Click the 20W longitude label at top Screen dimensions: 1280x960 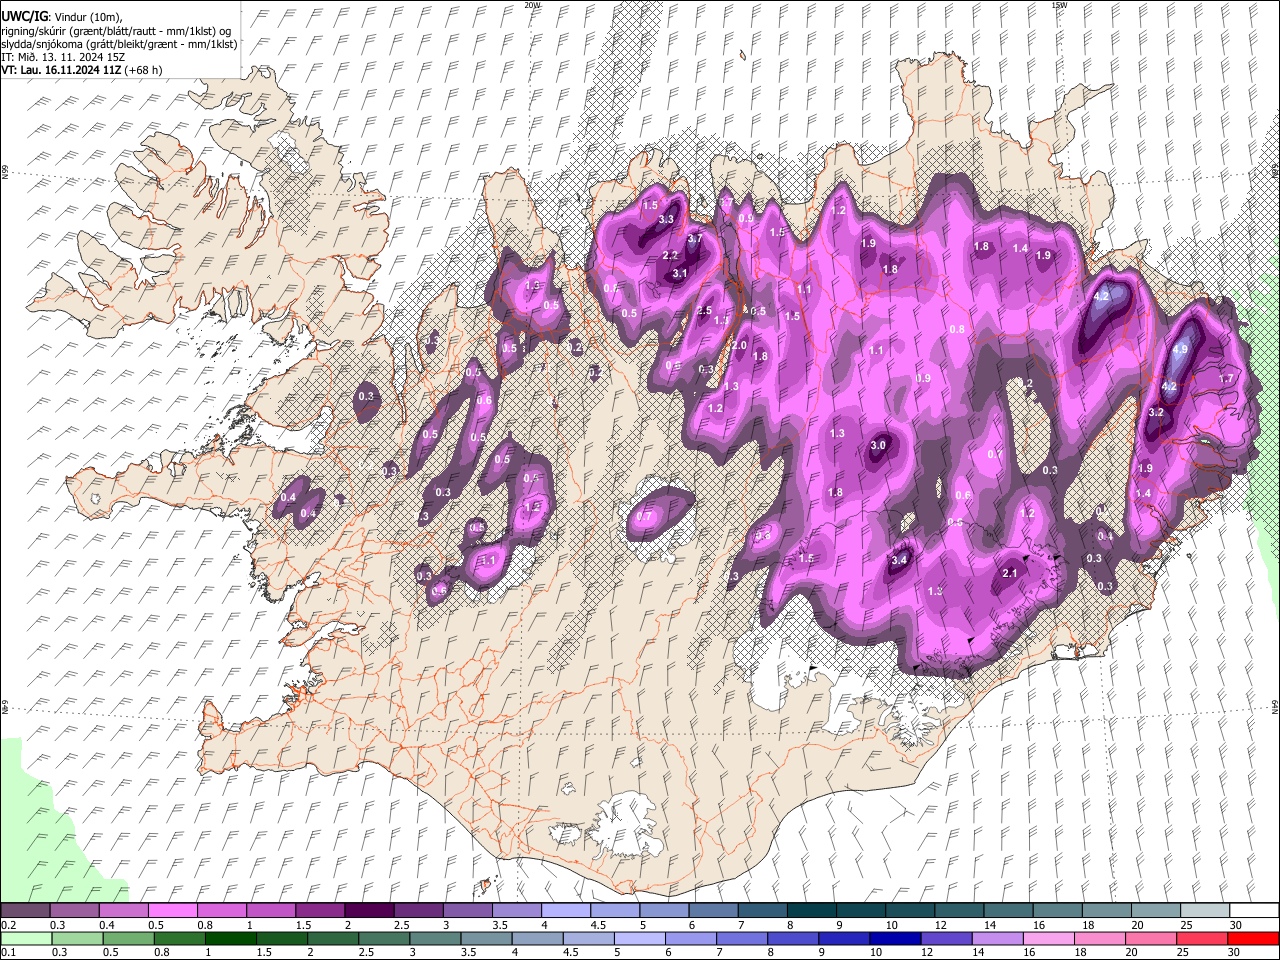pyautogui.click(x=532, y=5)
